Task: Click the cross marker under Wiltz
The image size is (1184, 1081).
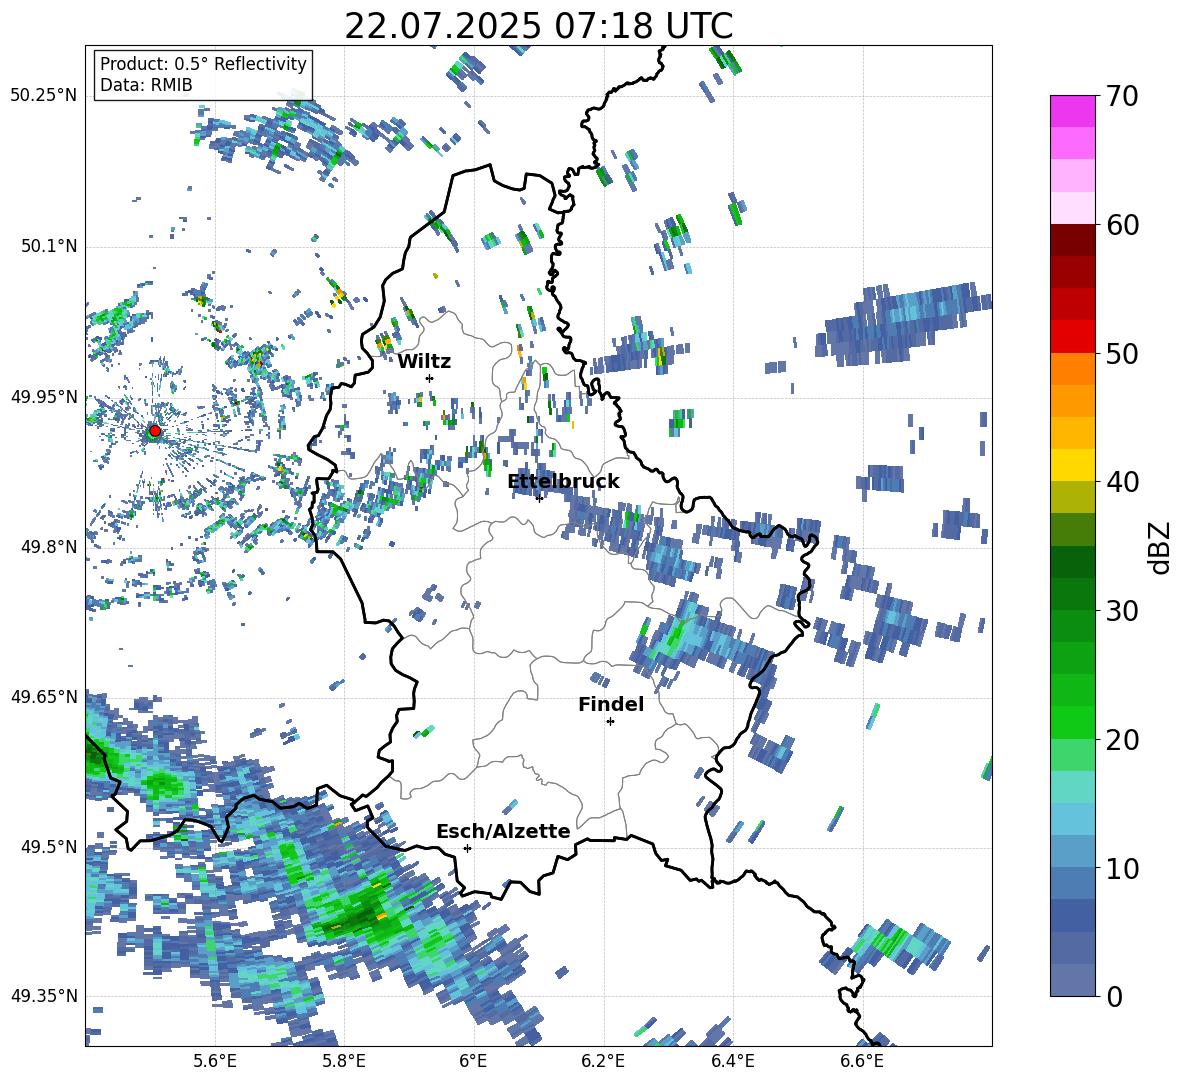Action: point(430,378)
